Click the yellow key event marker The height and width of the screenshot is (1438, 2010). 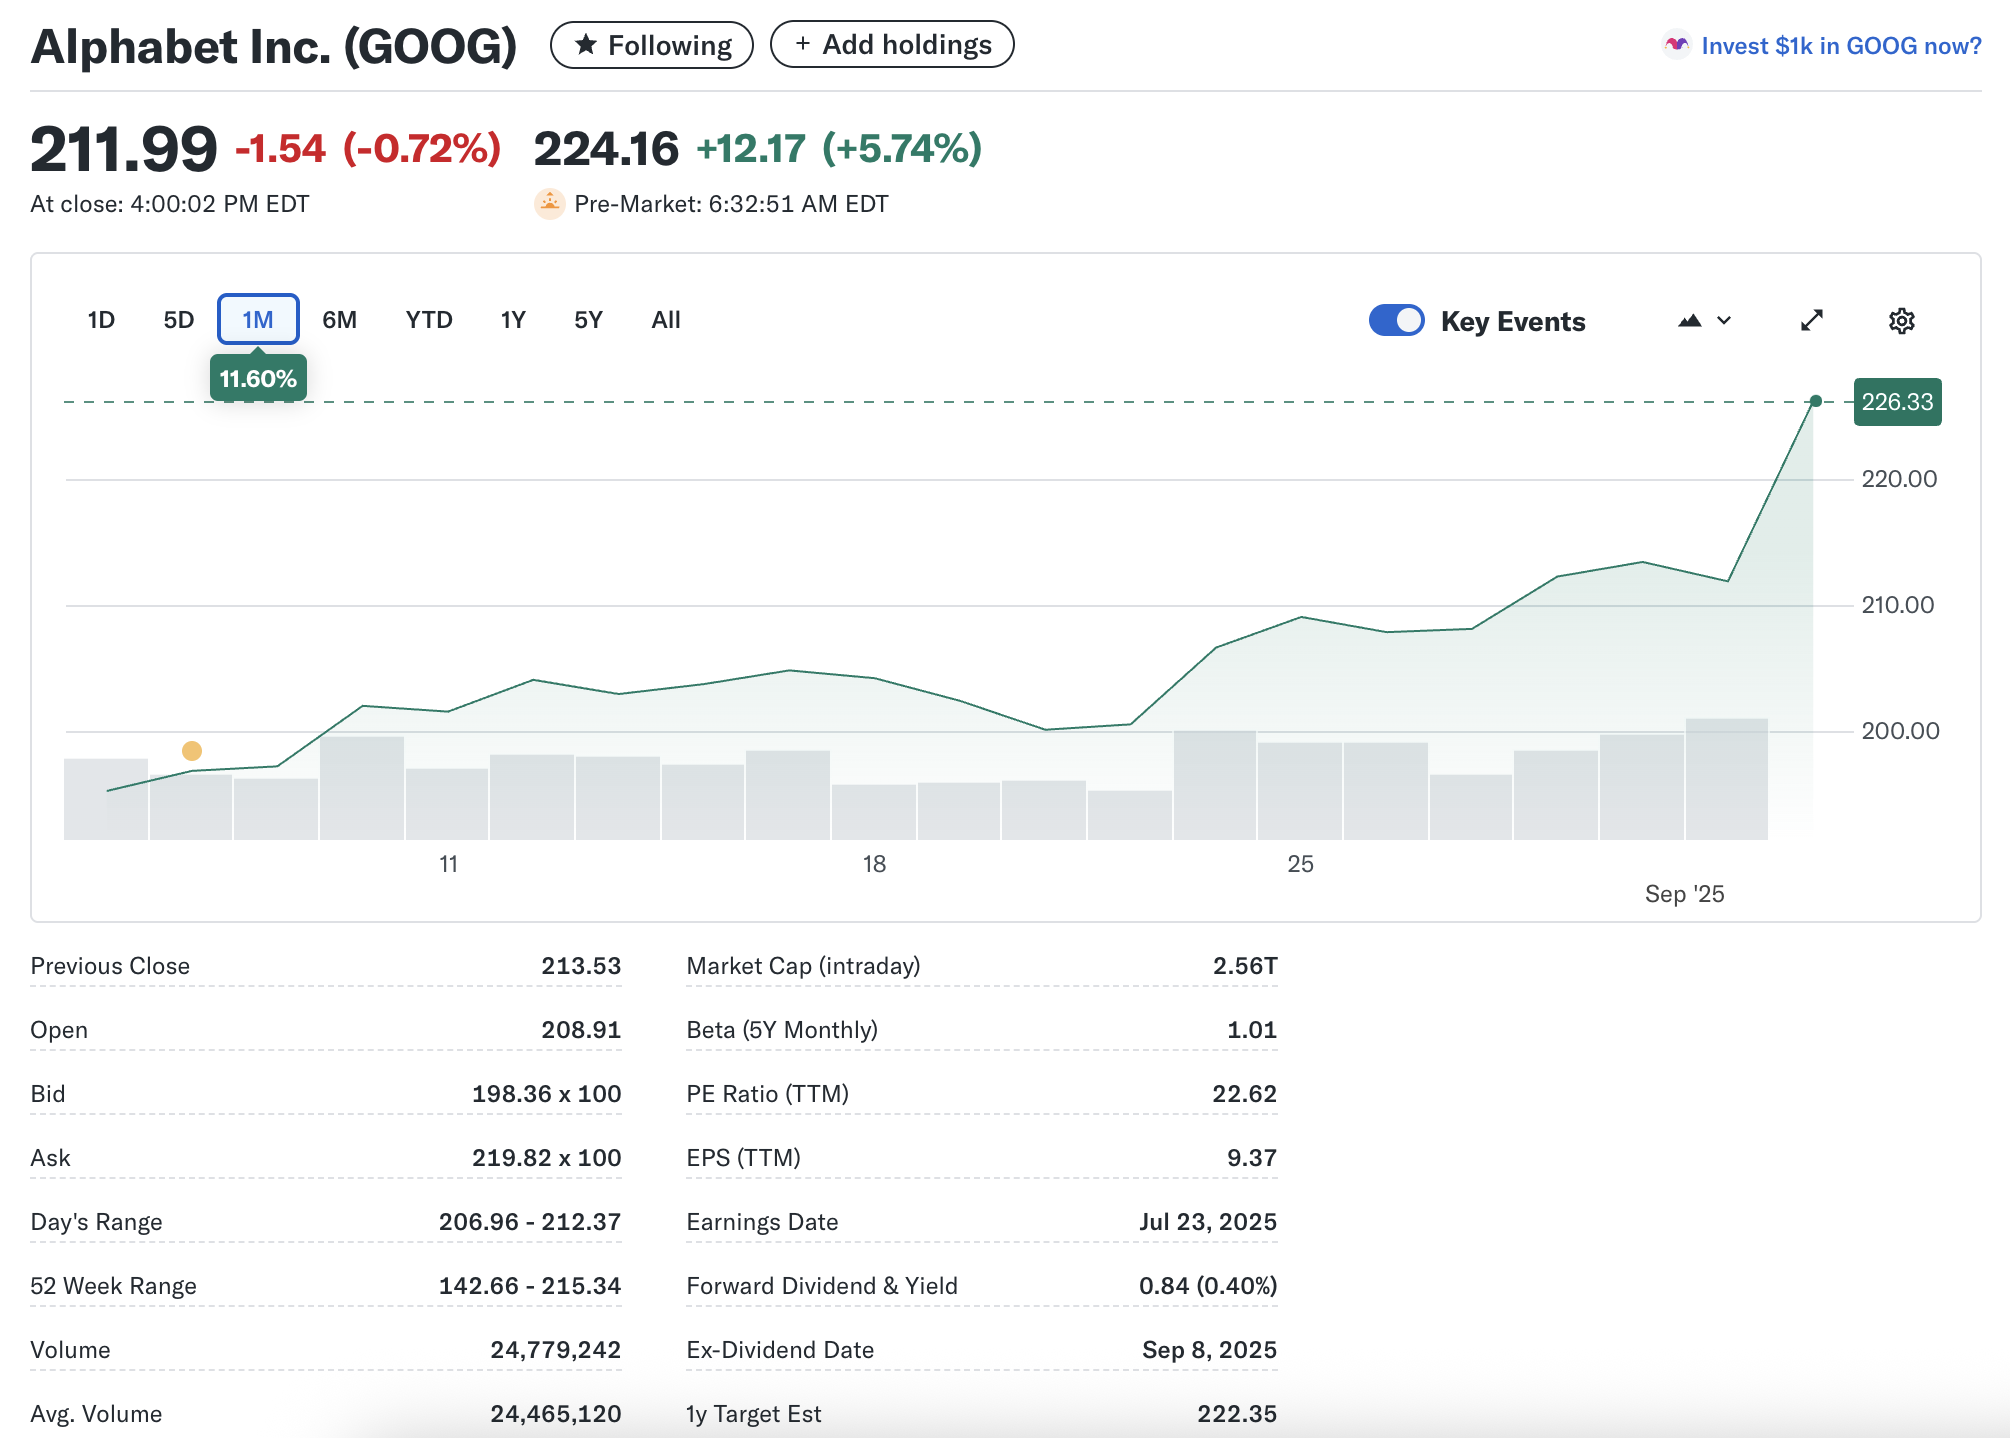click(192, 750)
